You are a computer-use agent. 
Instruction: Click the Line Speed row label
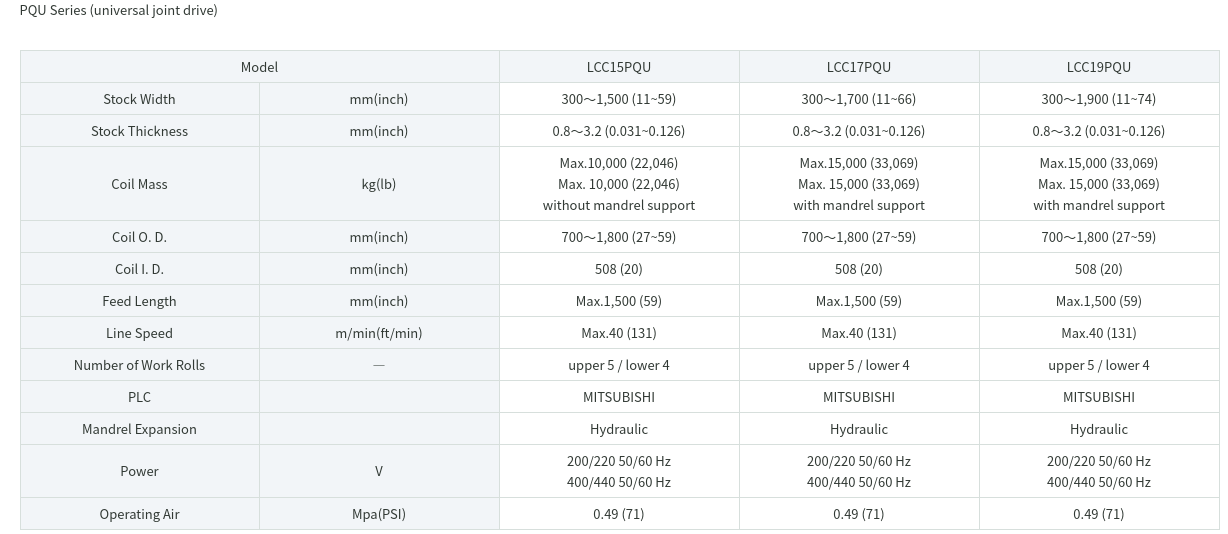pos(140,333)
